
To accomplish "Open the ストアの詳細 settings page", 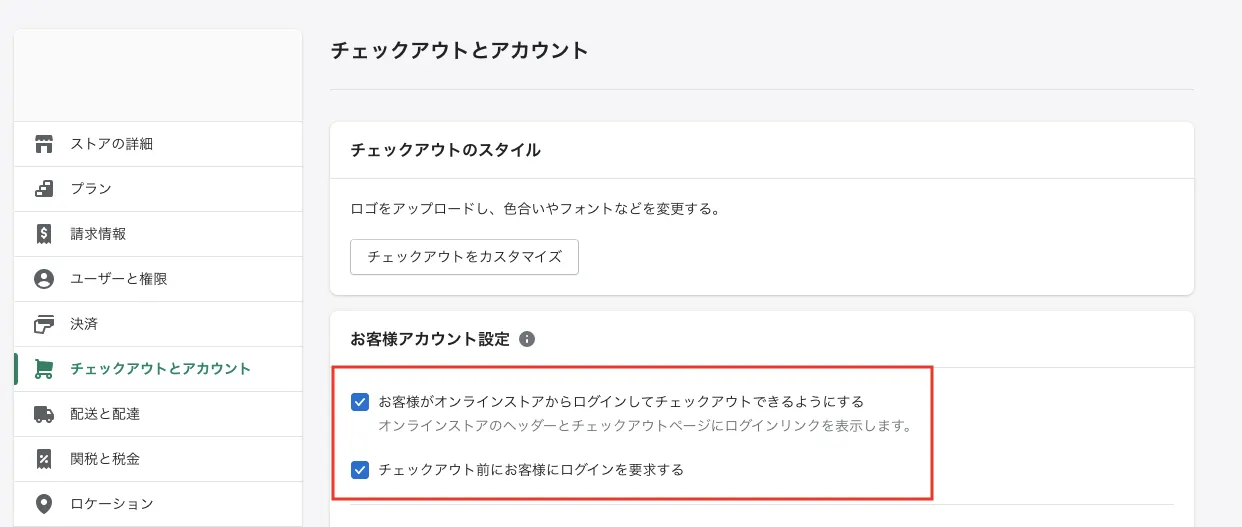I will click(x=111, y=144).
